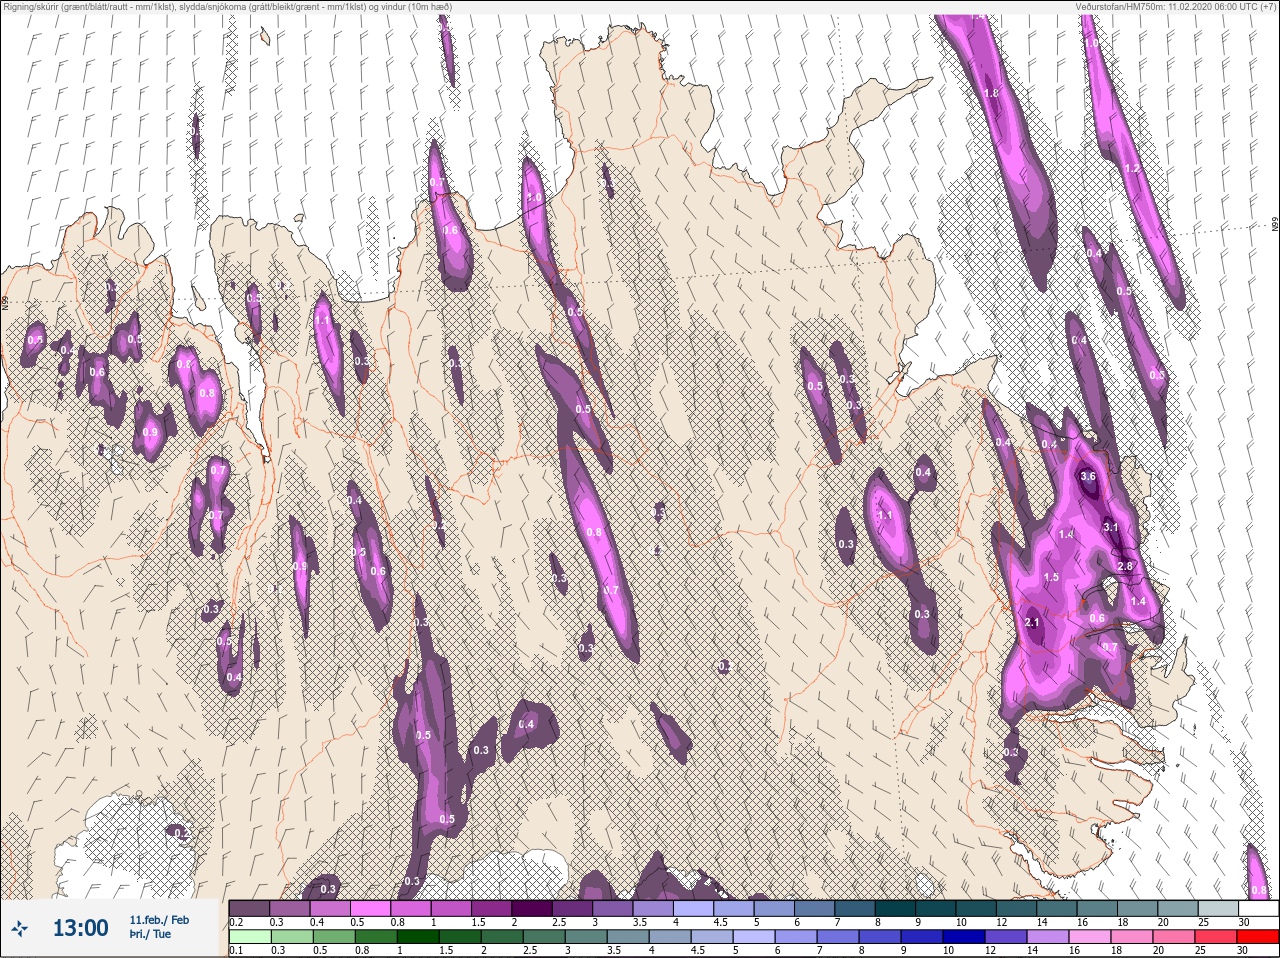Click the 1.5 precipitation value on the map
Screen dimensions: 1280x958
click(x=1051, y=578)
